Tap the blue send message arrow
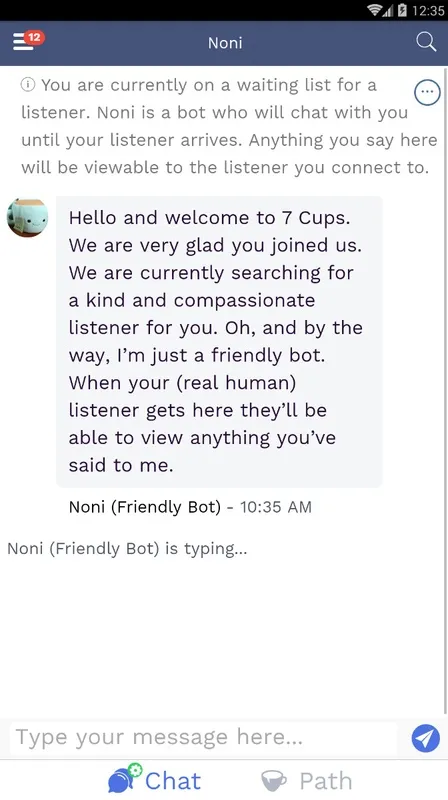Viewport: 448px width, 800px height. pos(426,738)
